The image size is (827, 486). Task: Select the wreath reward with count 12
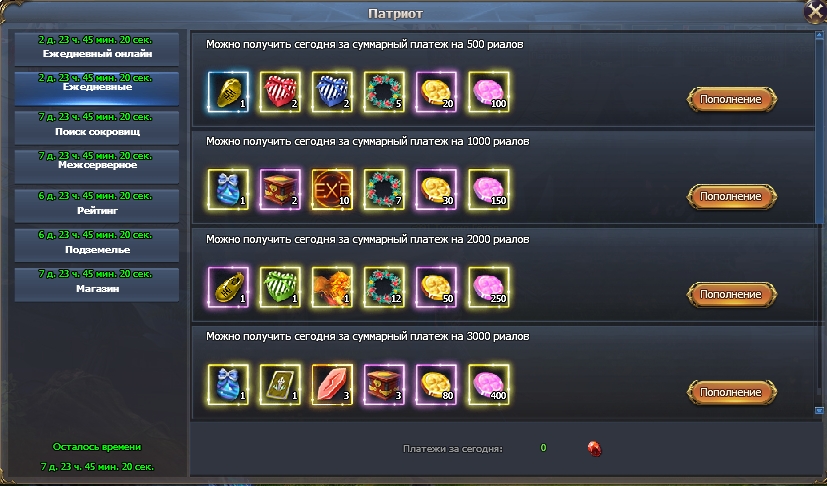[x=384, y=287]
